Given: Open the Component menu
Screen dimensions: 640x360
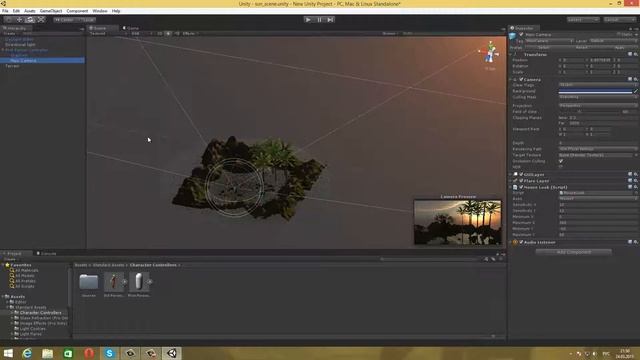Looking at the screenshot, I should (77, 11).
